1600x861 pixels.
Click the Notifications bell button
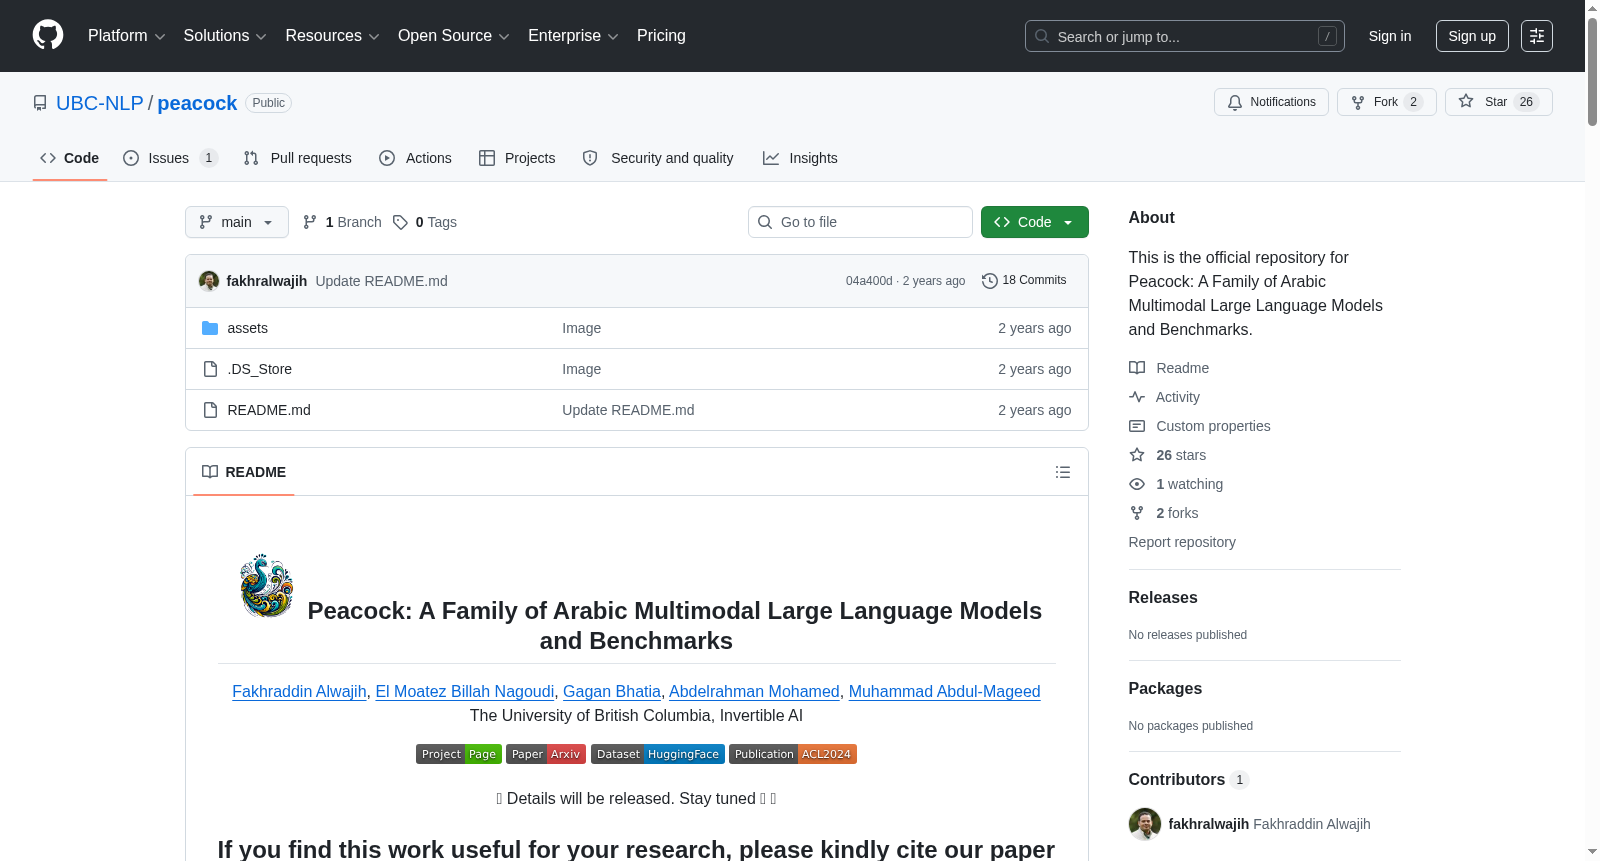(x=1271, y=102)
